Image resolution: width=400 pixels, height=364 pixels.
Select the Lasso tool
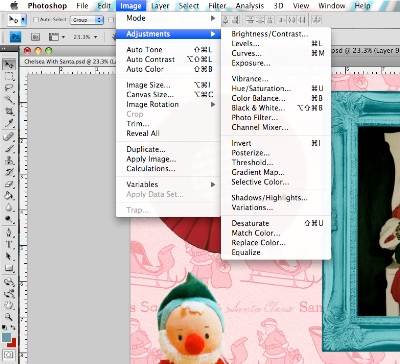coord(9,88)
